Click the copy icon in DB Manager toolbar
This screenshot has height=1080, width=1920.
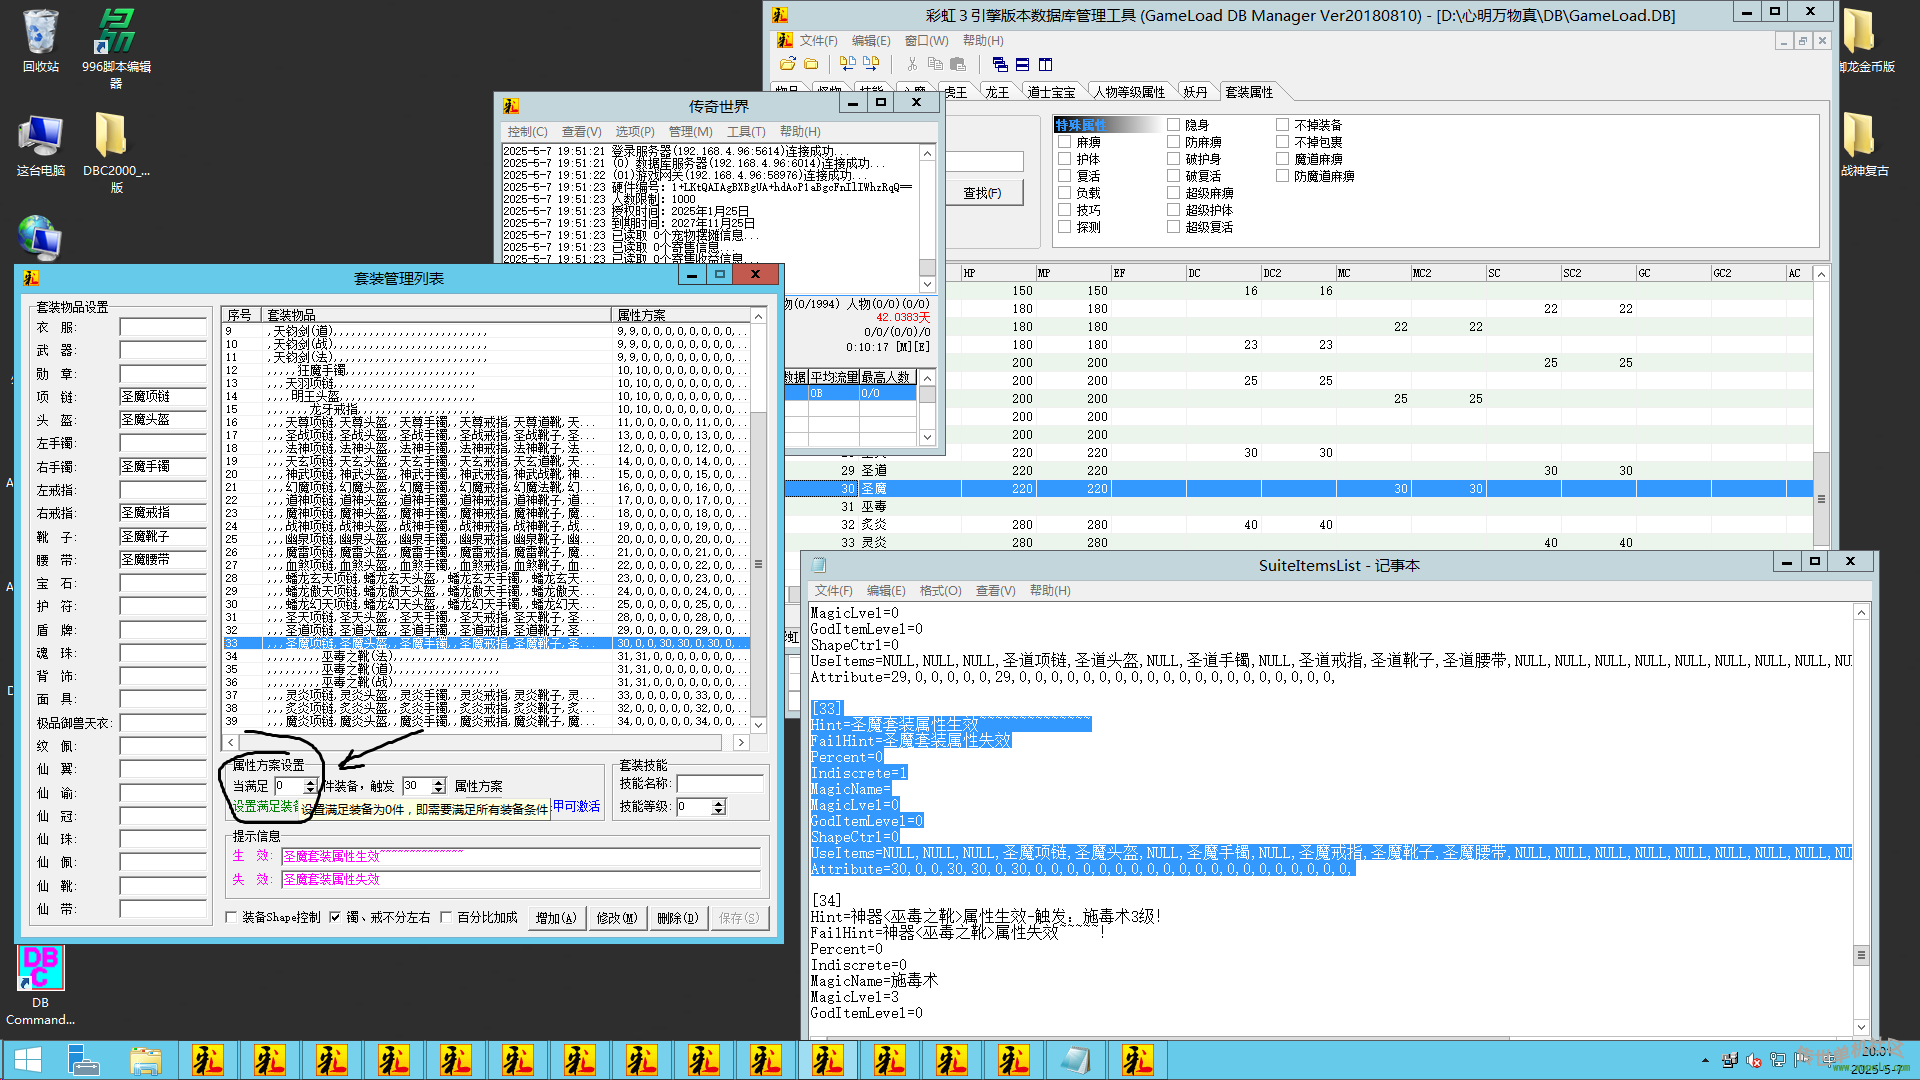(935, 64)
